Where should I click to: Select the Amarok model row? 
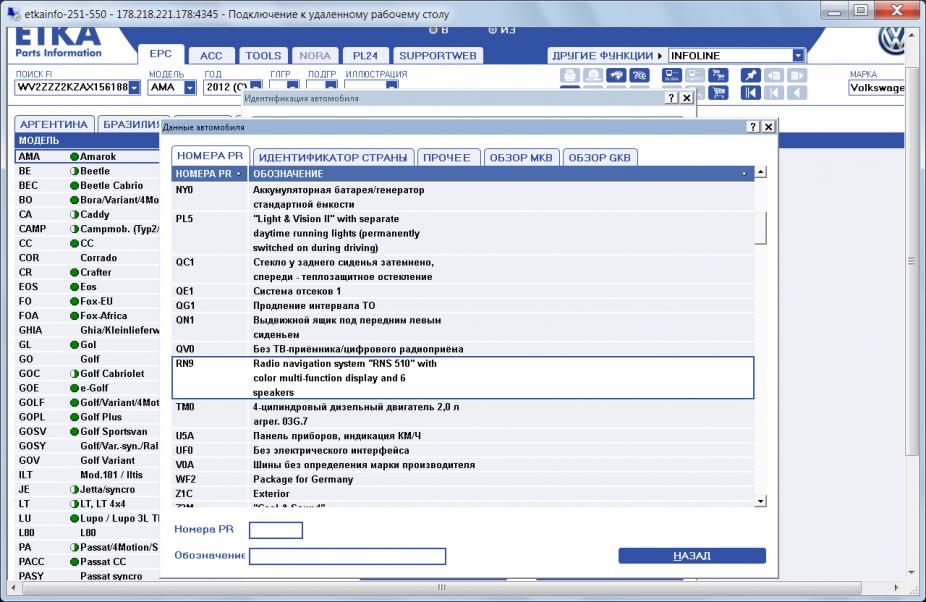coord(87,157)
